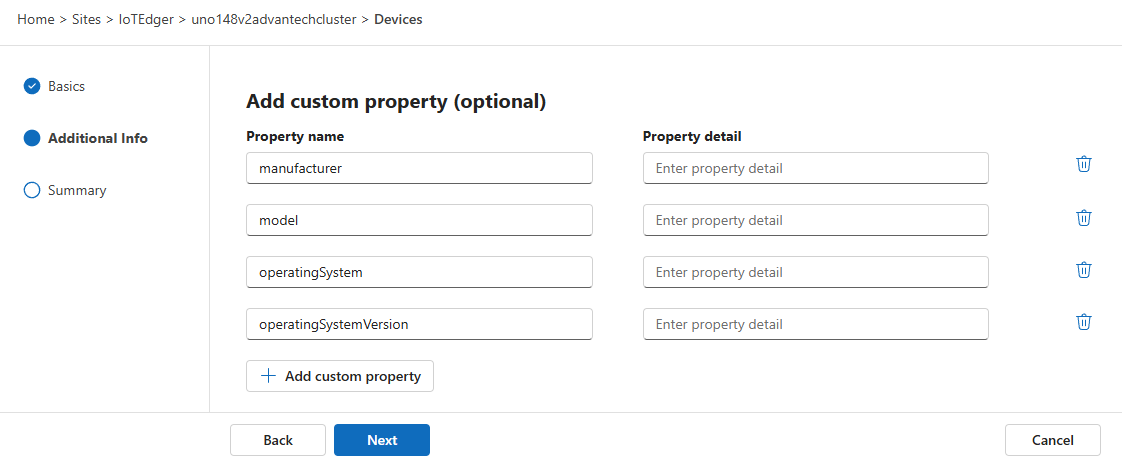This screenshot has height=469, width=1122.
Task: Click the Basics completed step checkmark
Action: point(32,86)
